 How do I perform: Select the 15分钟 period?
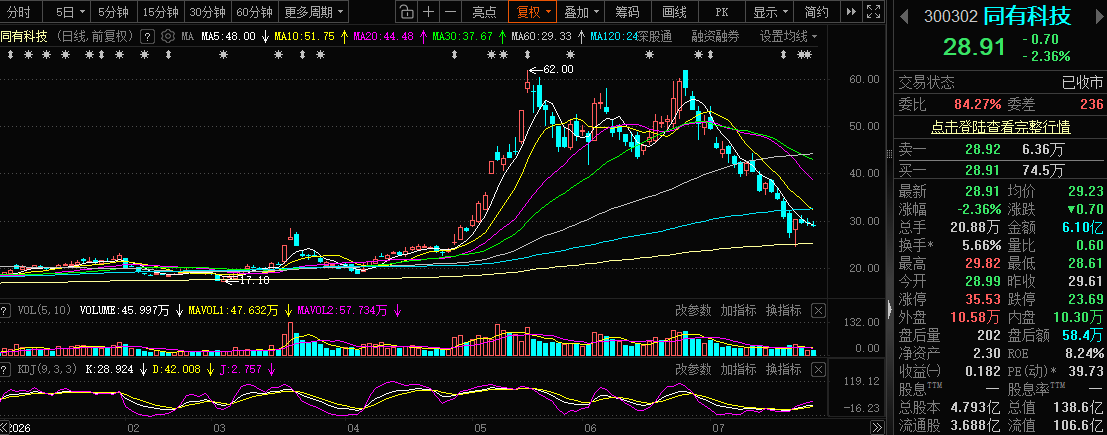click(x=161, y=11)
